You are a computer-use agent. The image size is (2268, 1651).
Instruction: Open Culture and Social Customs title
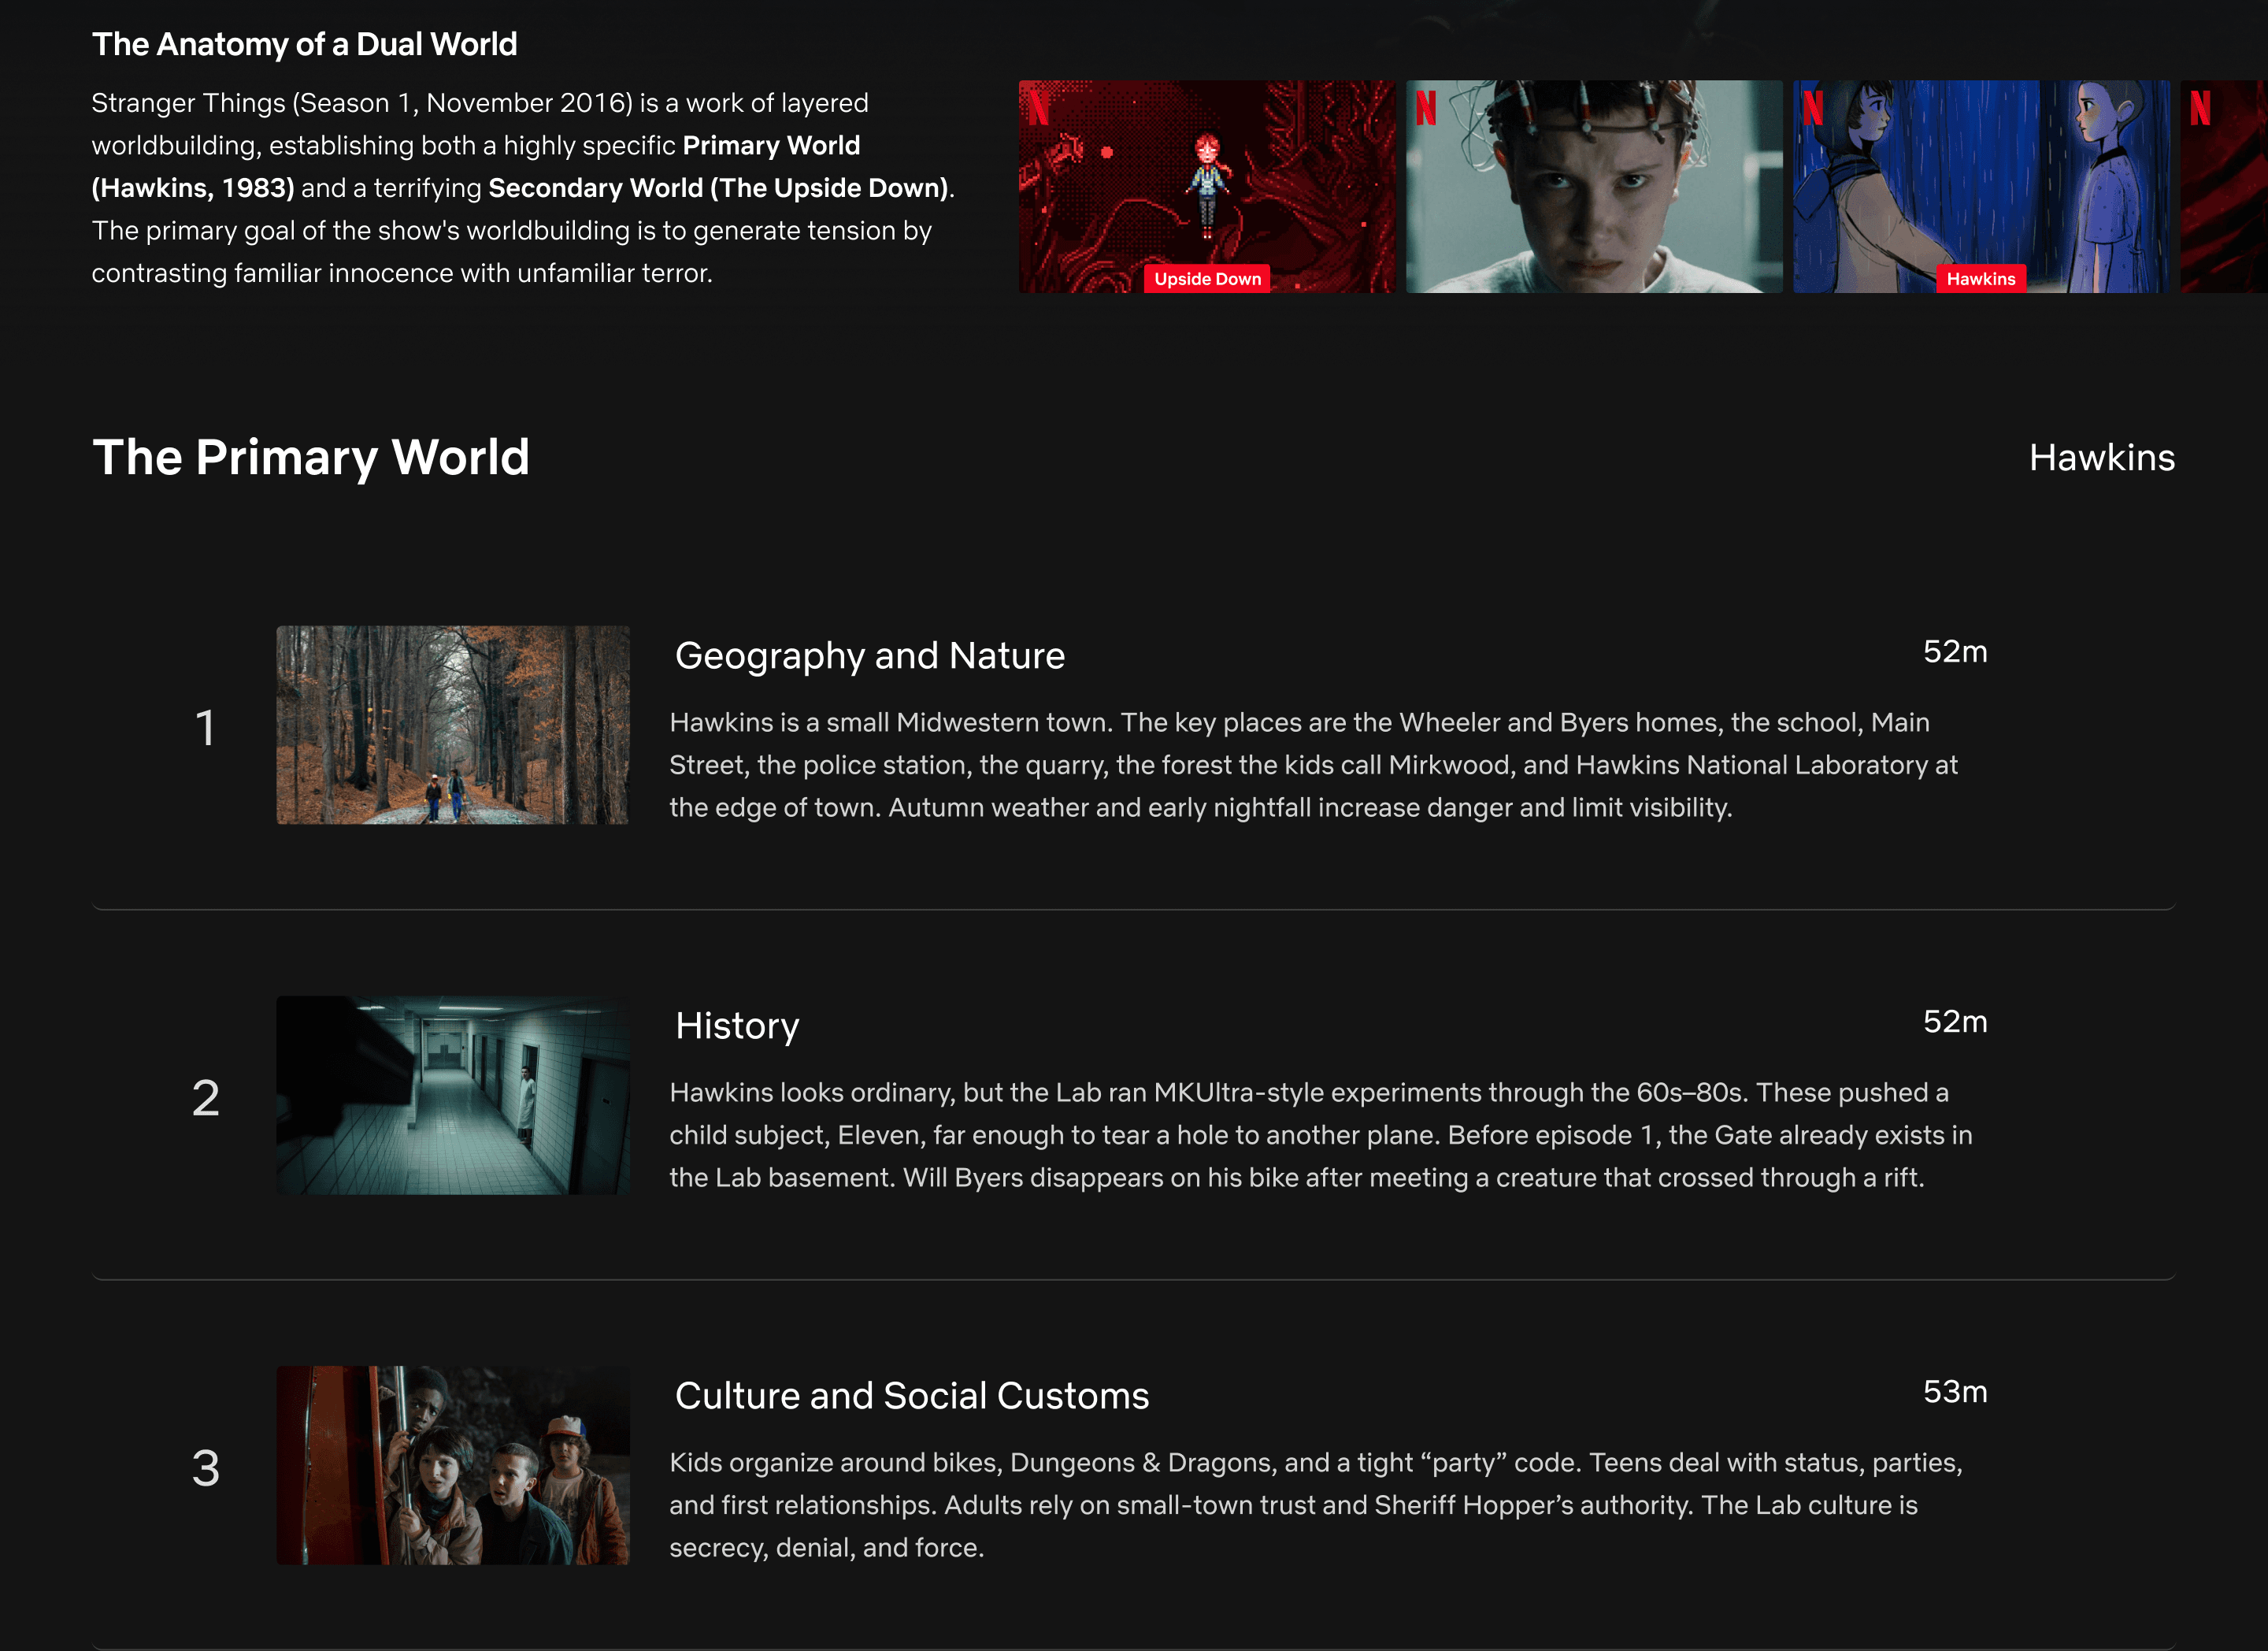point(911,1396)
